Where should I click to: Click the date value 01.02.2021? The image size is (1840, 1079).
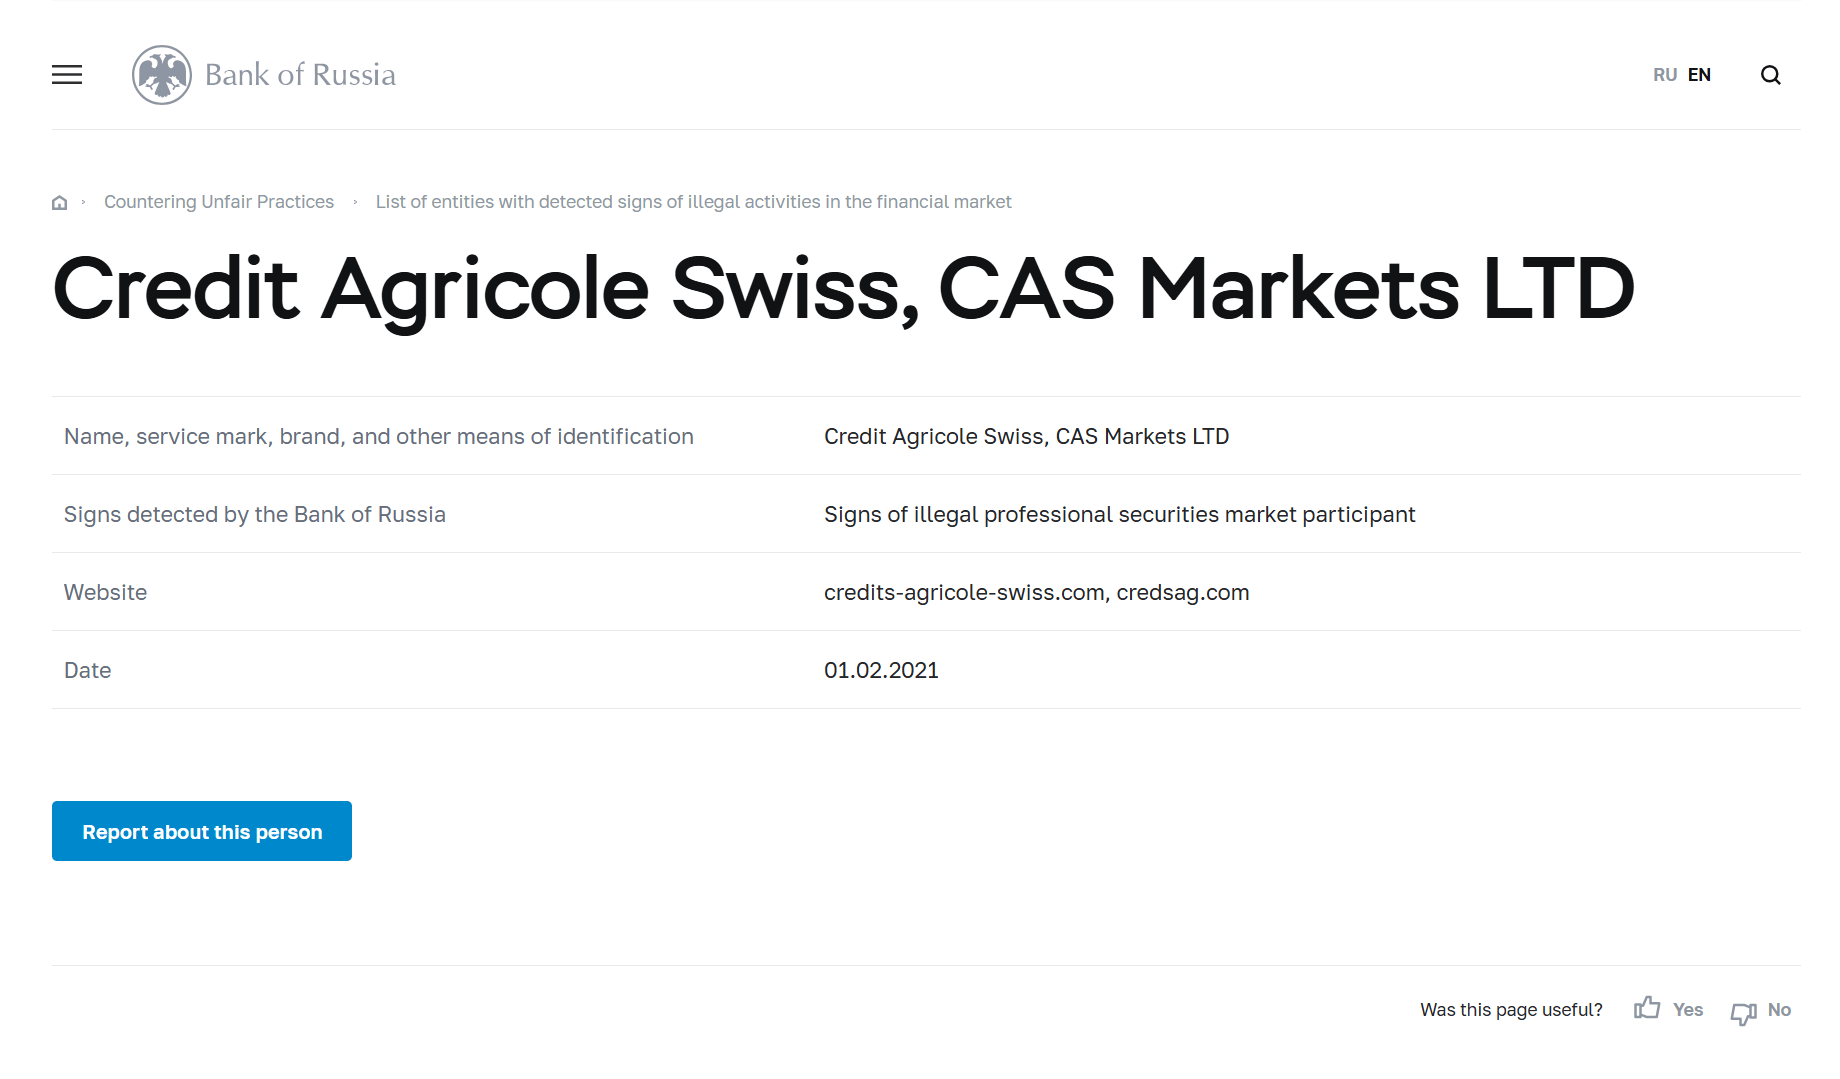[x=881, y=671]
